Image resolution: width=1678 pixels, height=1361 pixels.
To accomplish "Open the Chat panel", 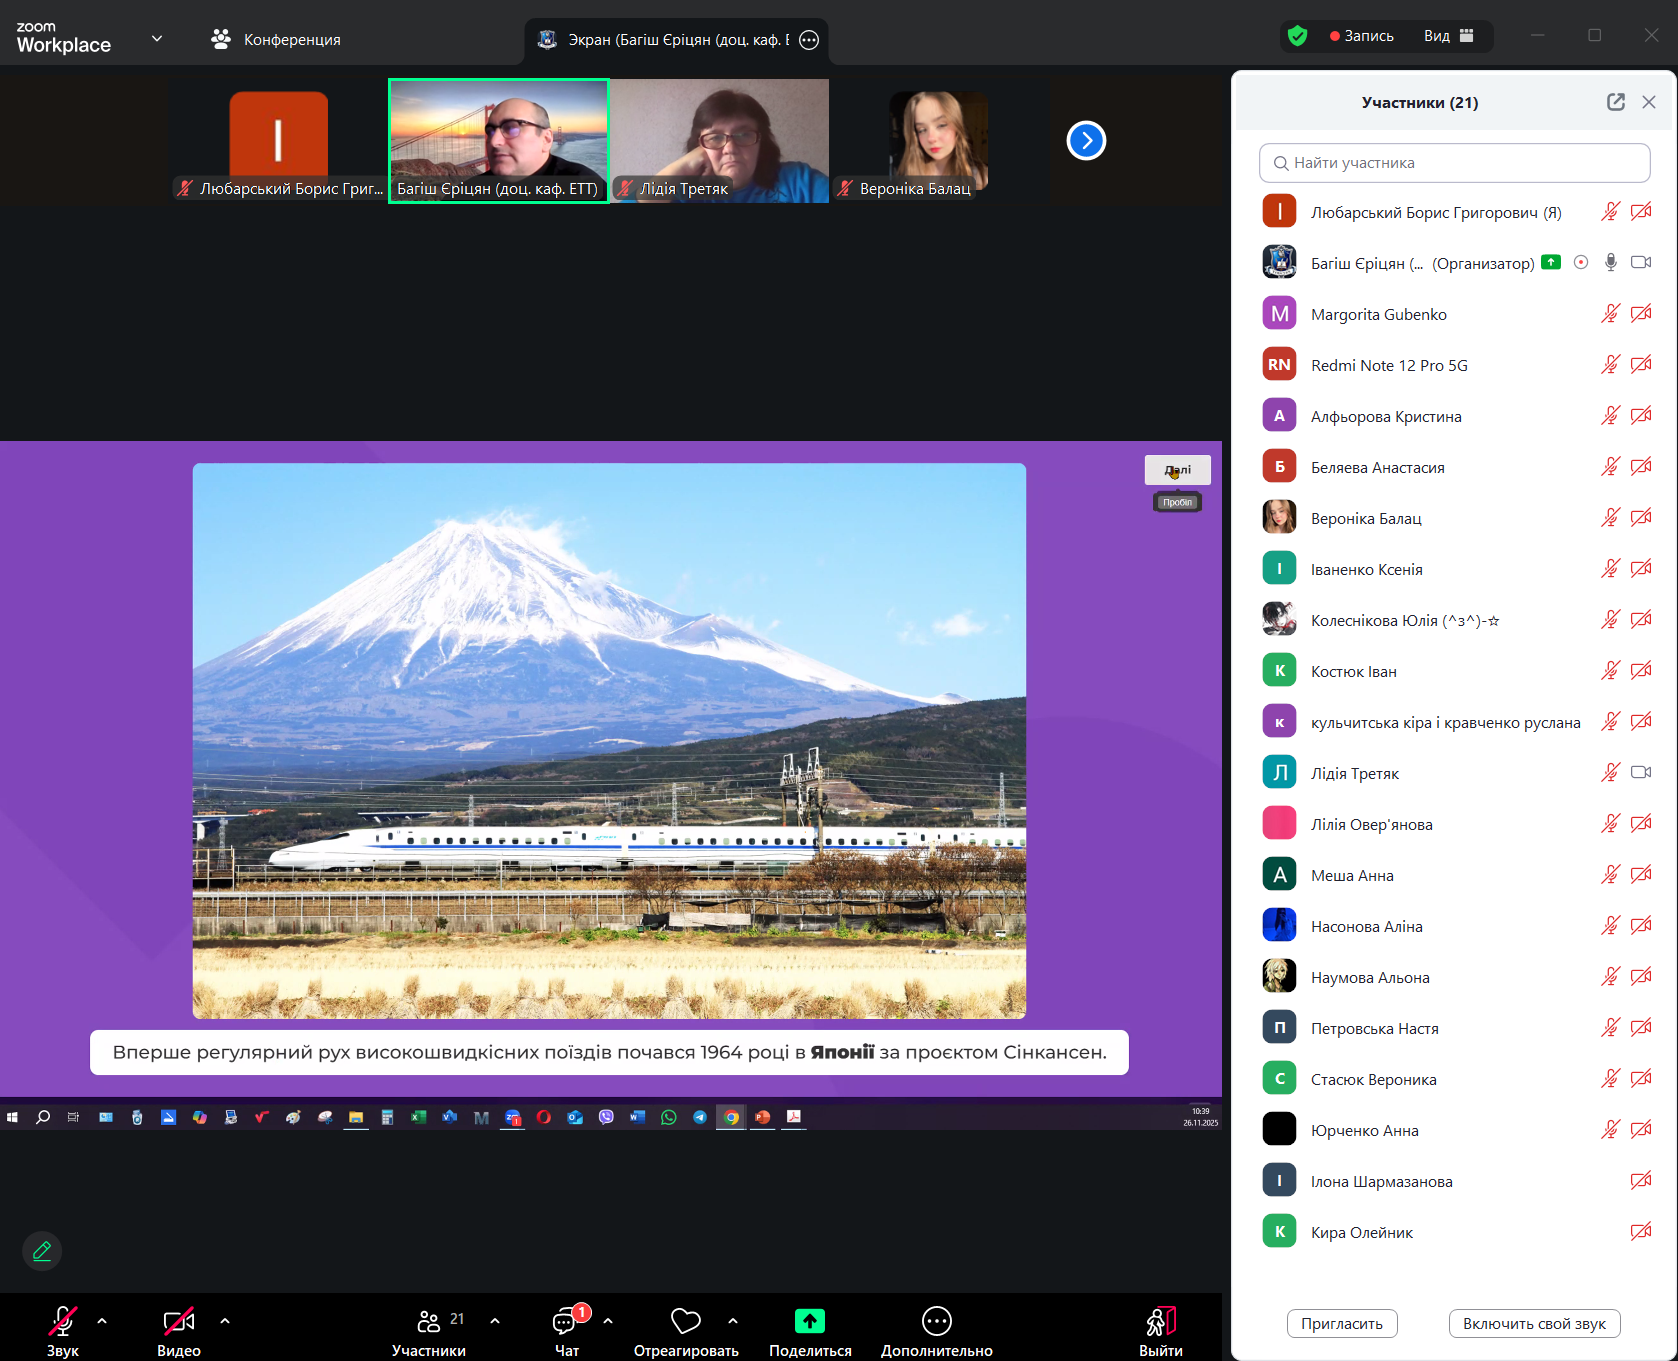I will click(566, 1322).
